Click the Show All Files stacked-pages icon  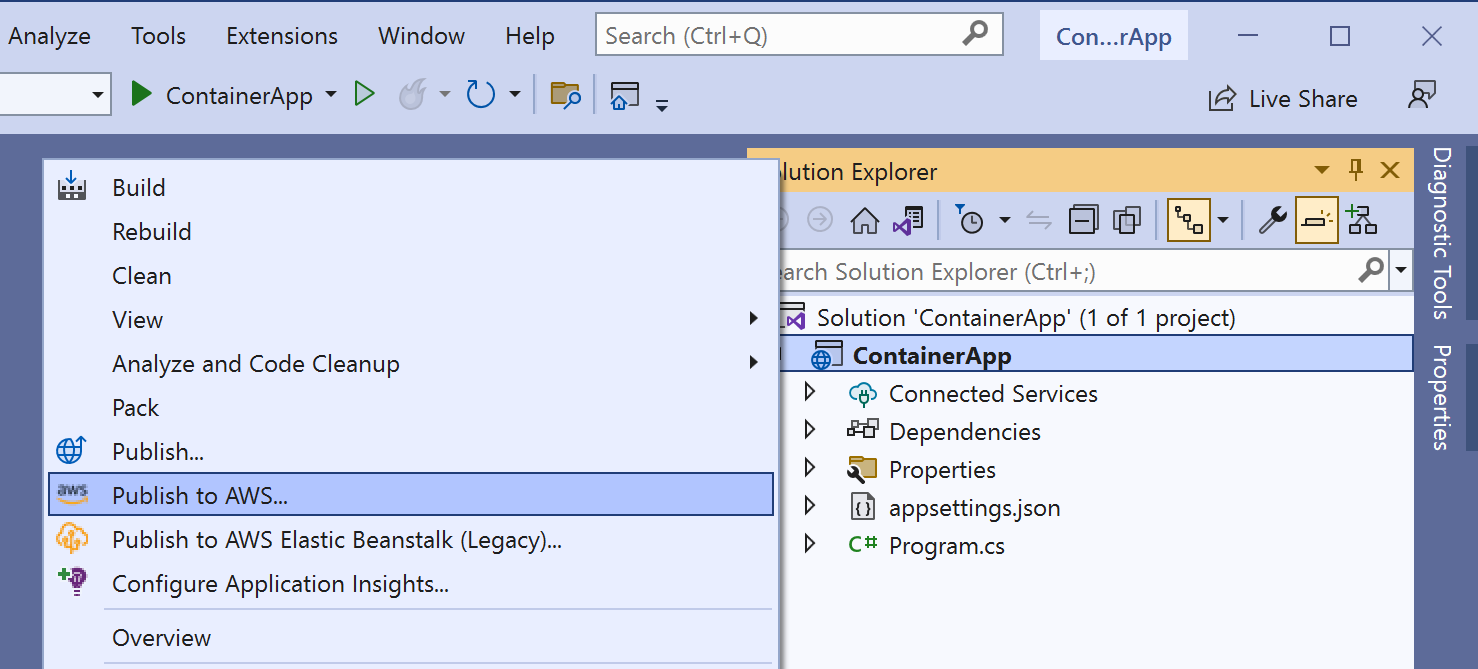1127,220
